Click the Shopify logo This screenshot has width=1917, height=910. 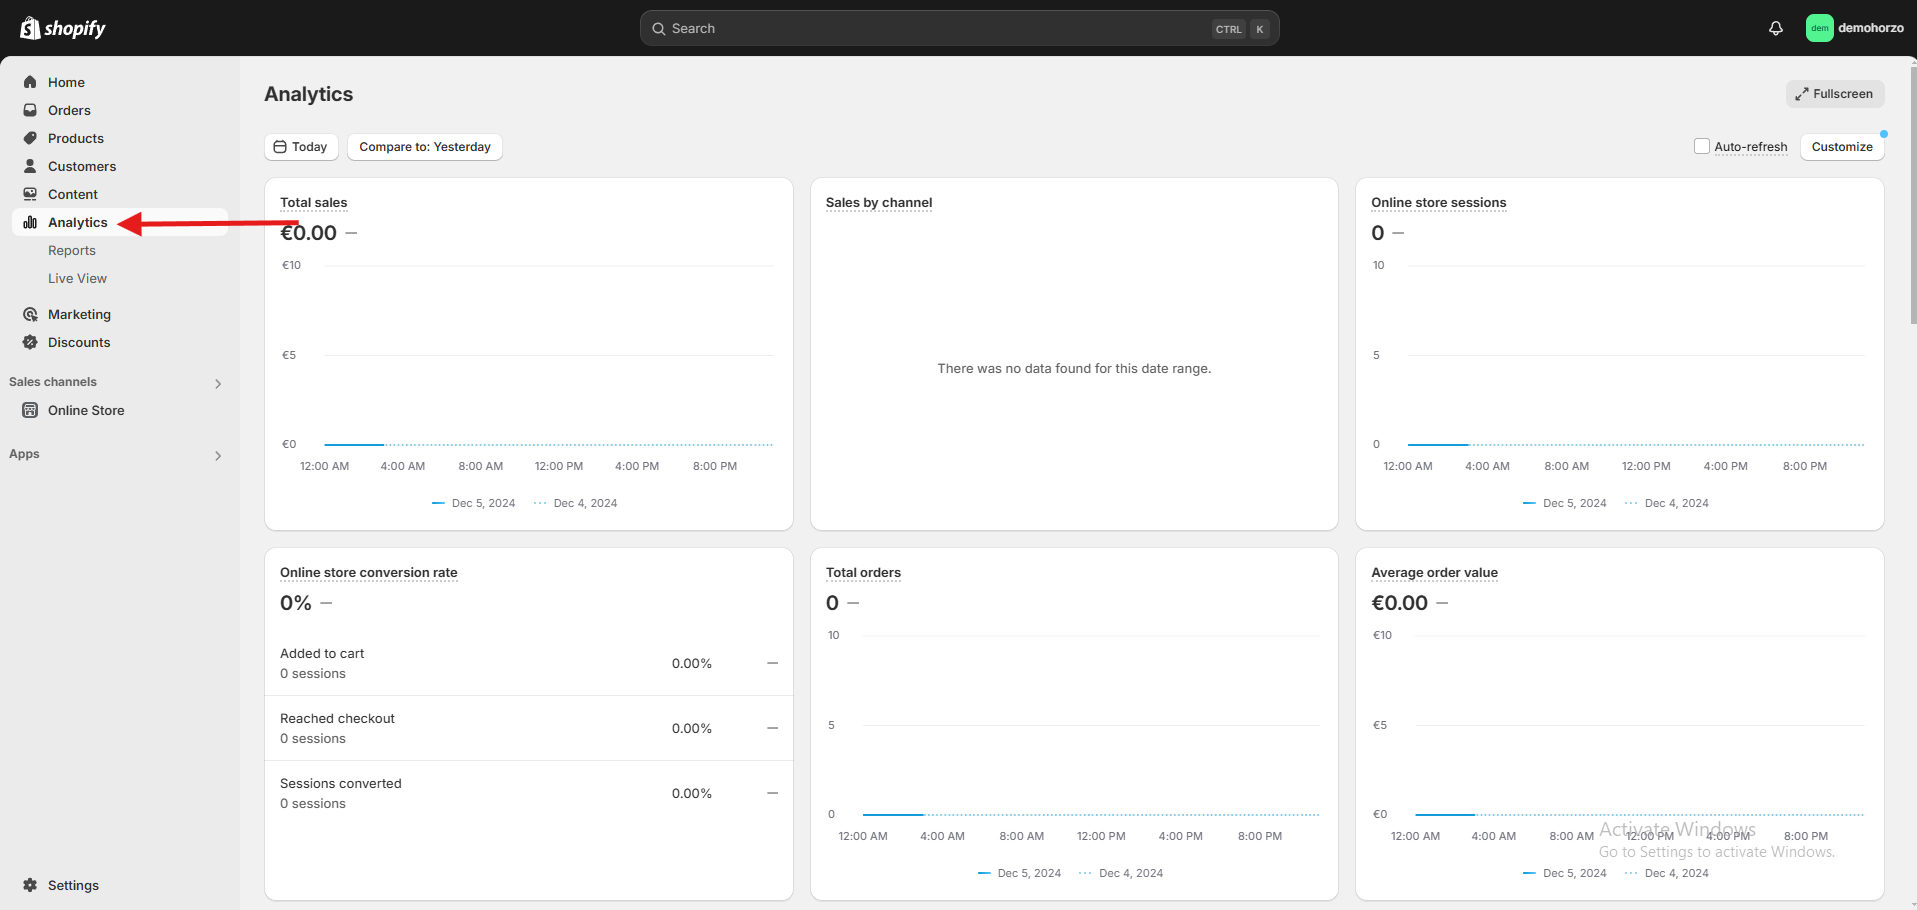pos(63,28)
